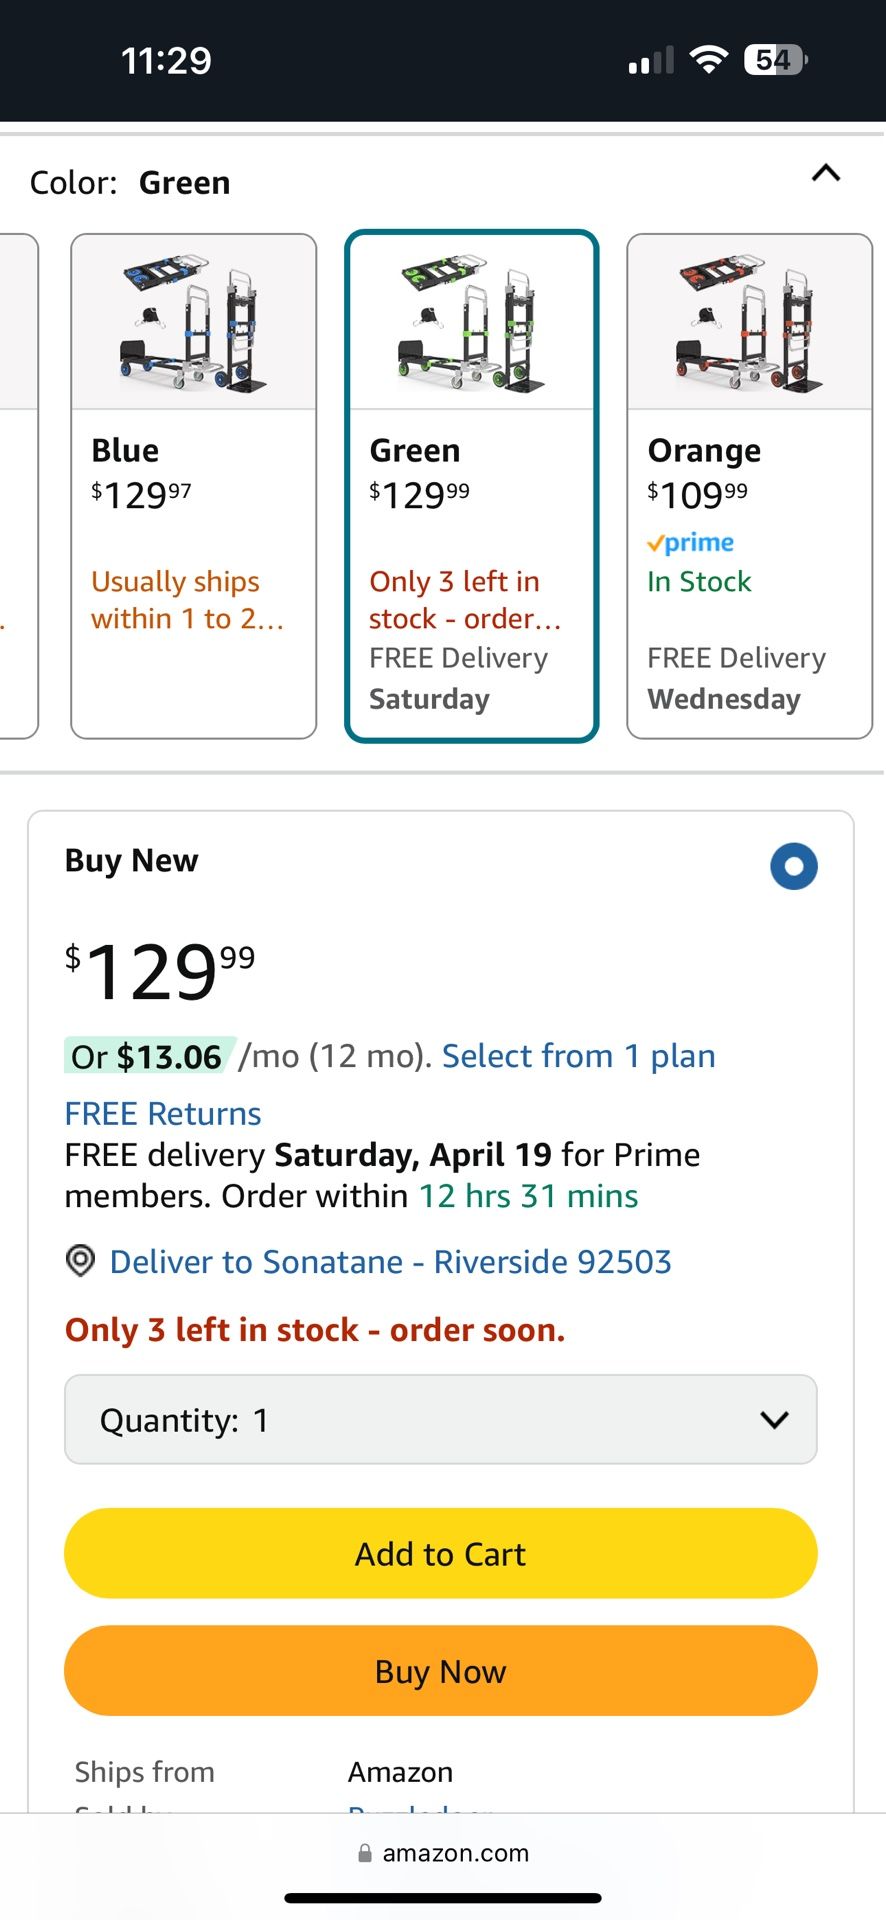Screen dimensions: 886x1920
Task: Tap the Green hand truck thumbnail
Action: click(x=471, y=323)
